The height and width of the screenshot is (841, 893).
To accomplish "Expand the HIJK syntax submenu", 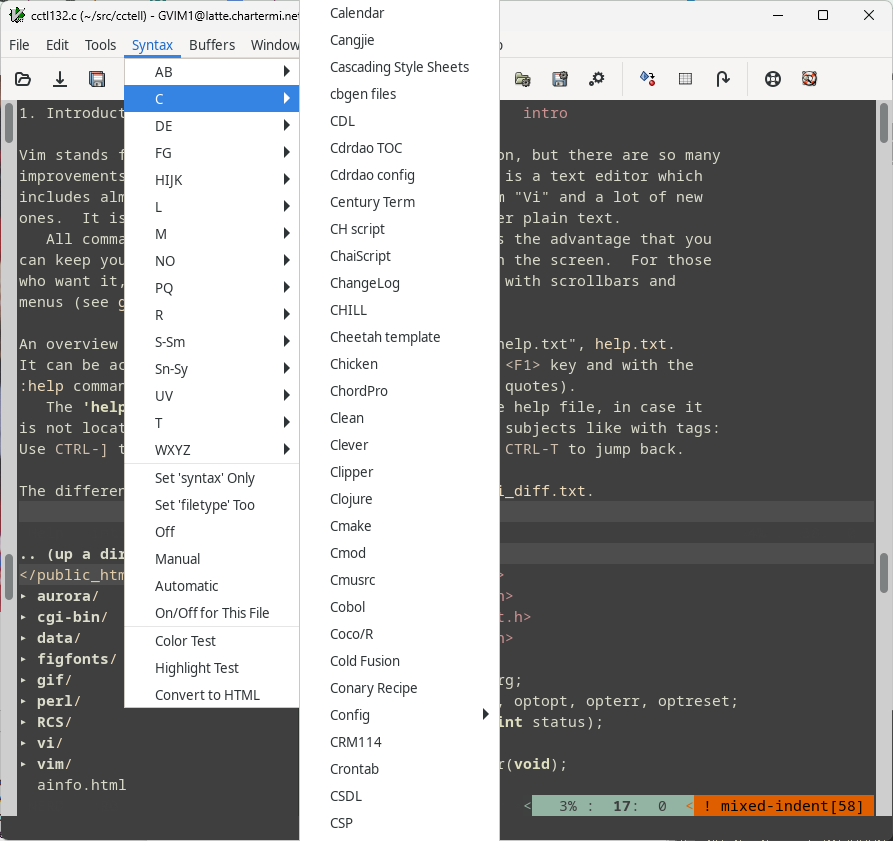I will tap(211, 180).
